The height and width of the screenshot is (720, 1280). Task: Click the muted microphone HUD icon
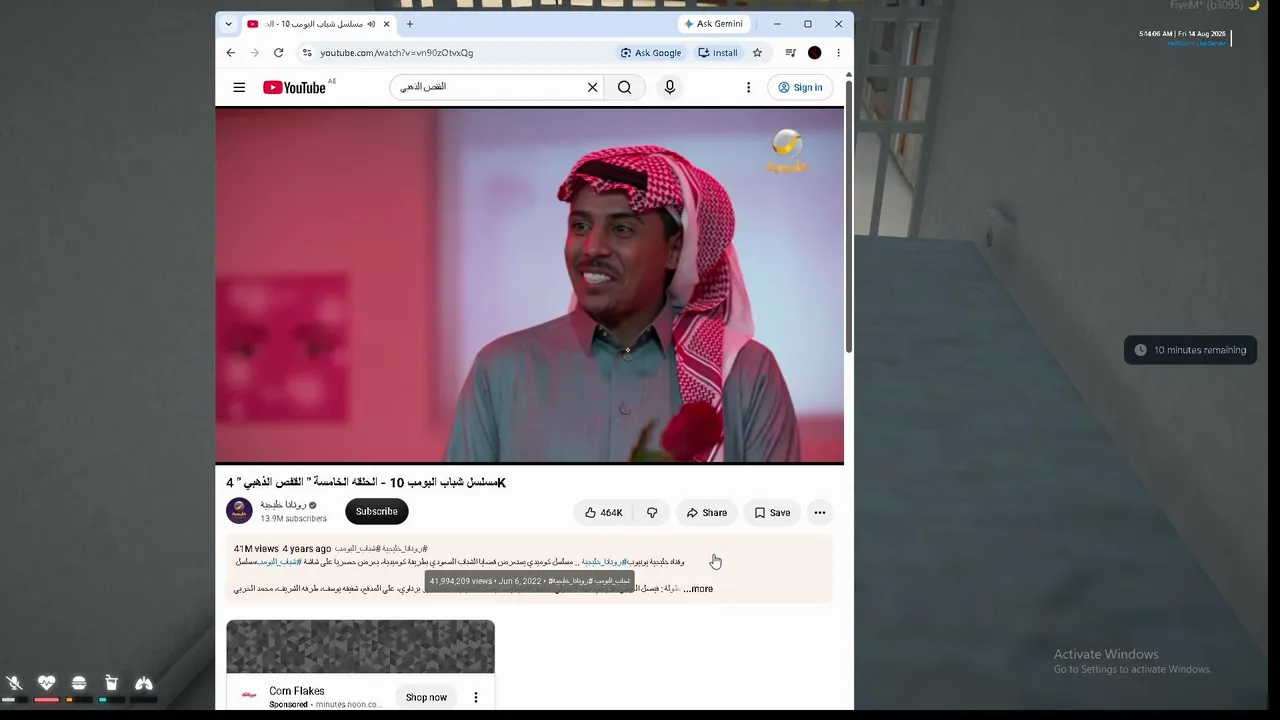14,683
